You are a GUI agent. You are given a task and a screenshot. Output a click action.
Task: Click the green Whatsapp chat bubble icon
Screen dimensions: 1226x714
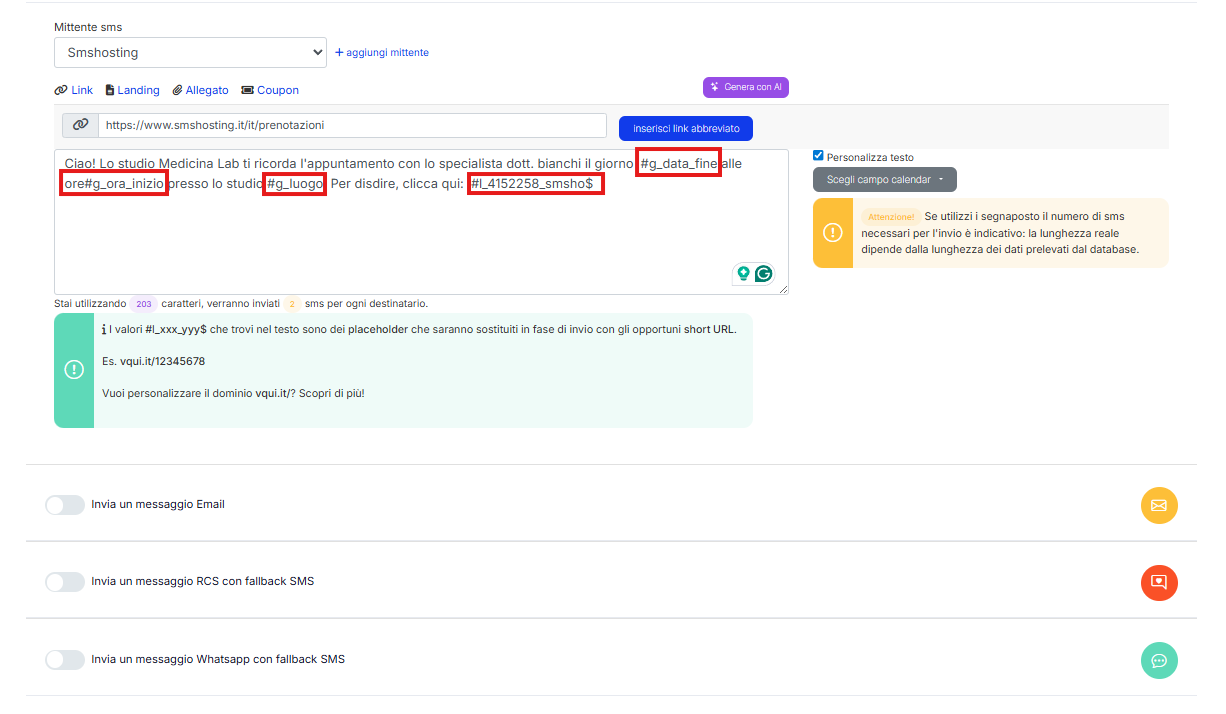1159,660
